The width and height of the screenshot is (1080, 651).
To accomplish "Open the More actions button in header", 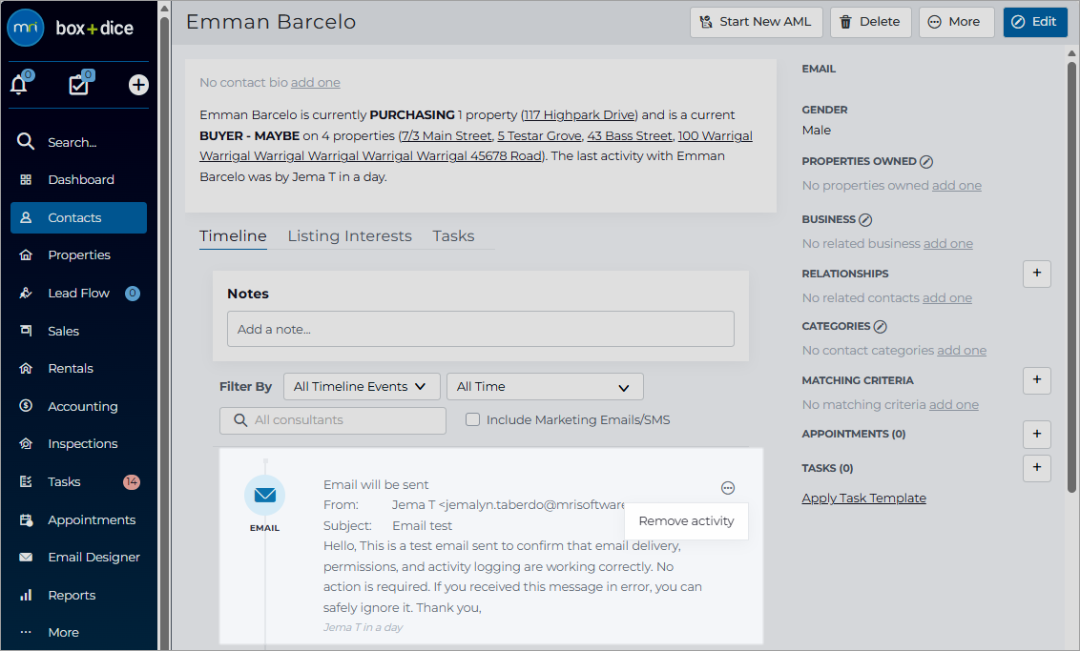I will [x=955, y=22].
